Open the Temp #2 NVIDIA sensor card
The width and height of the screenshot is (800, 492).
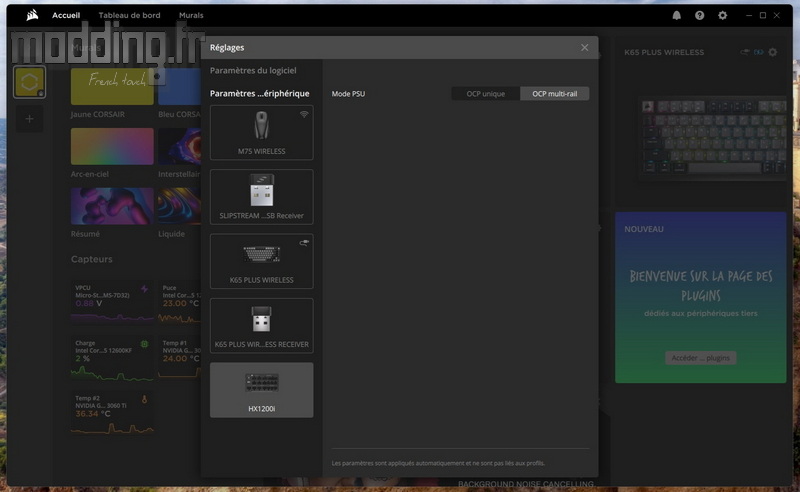point(112,413)
